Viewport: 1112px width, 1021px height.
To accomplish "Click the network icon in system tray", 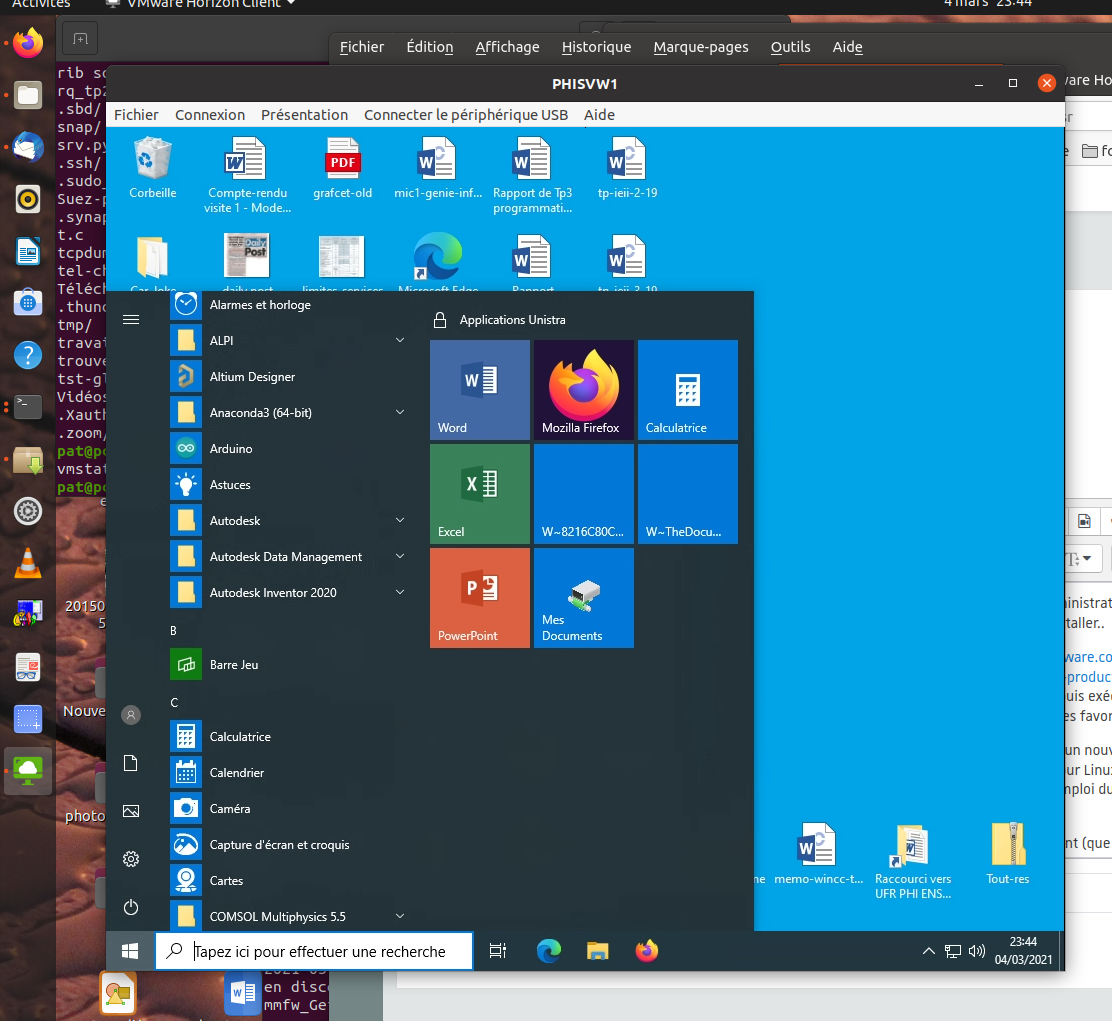I will pos(952,952).
